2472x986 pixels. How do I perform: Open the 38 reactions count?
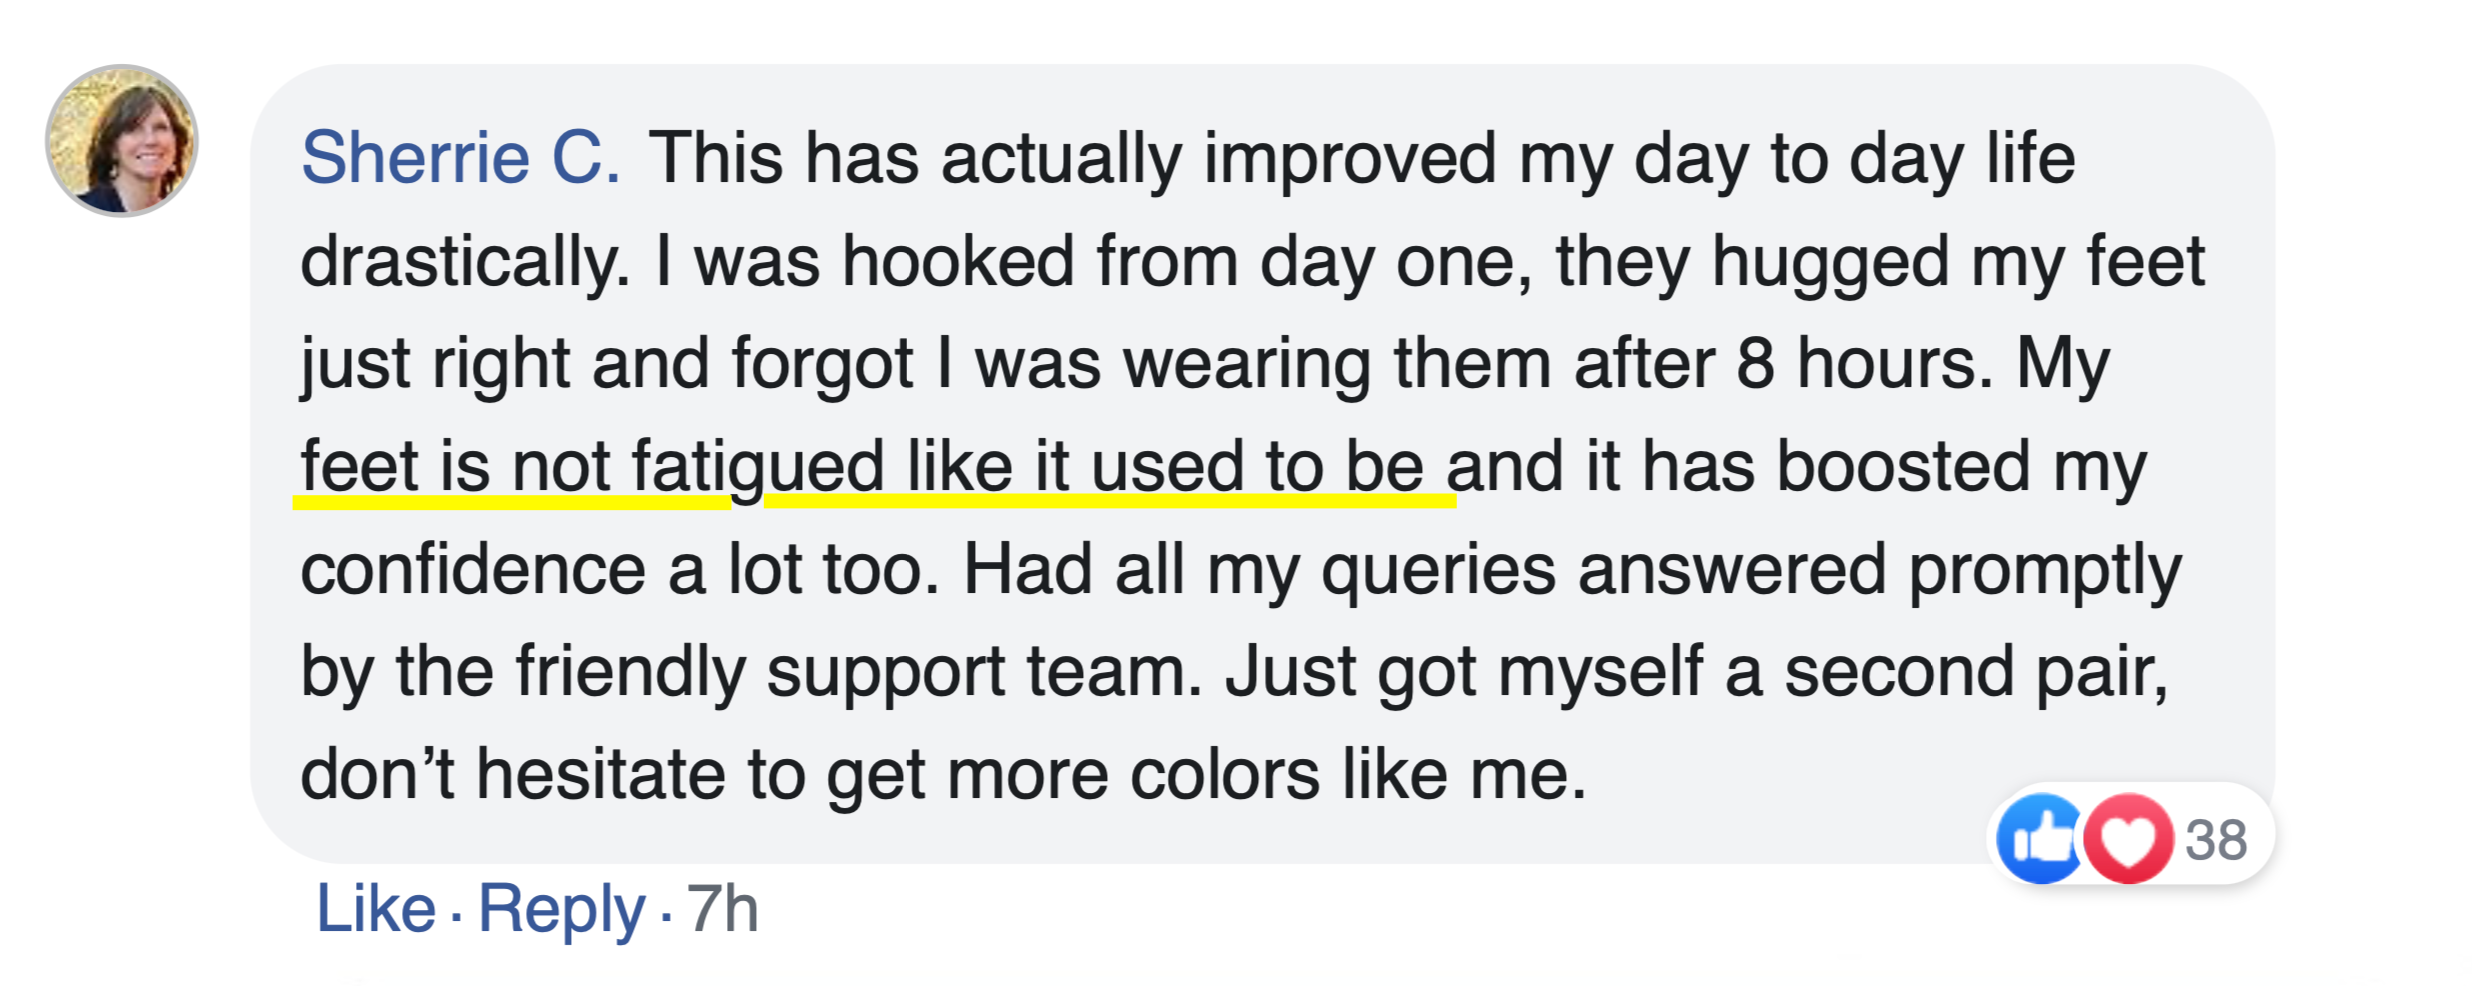[x=2216, y=840]
